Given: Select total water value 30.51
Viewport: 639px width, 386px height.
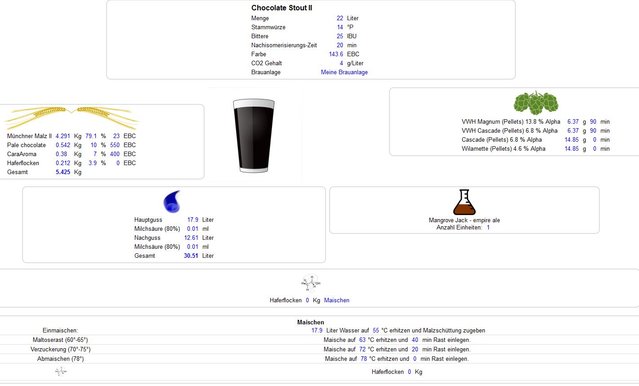Looking at the screenshot, I should click(x=191, y=256).
